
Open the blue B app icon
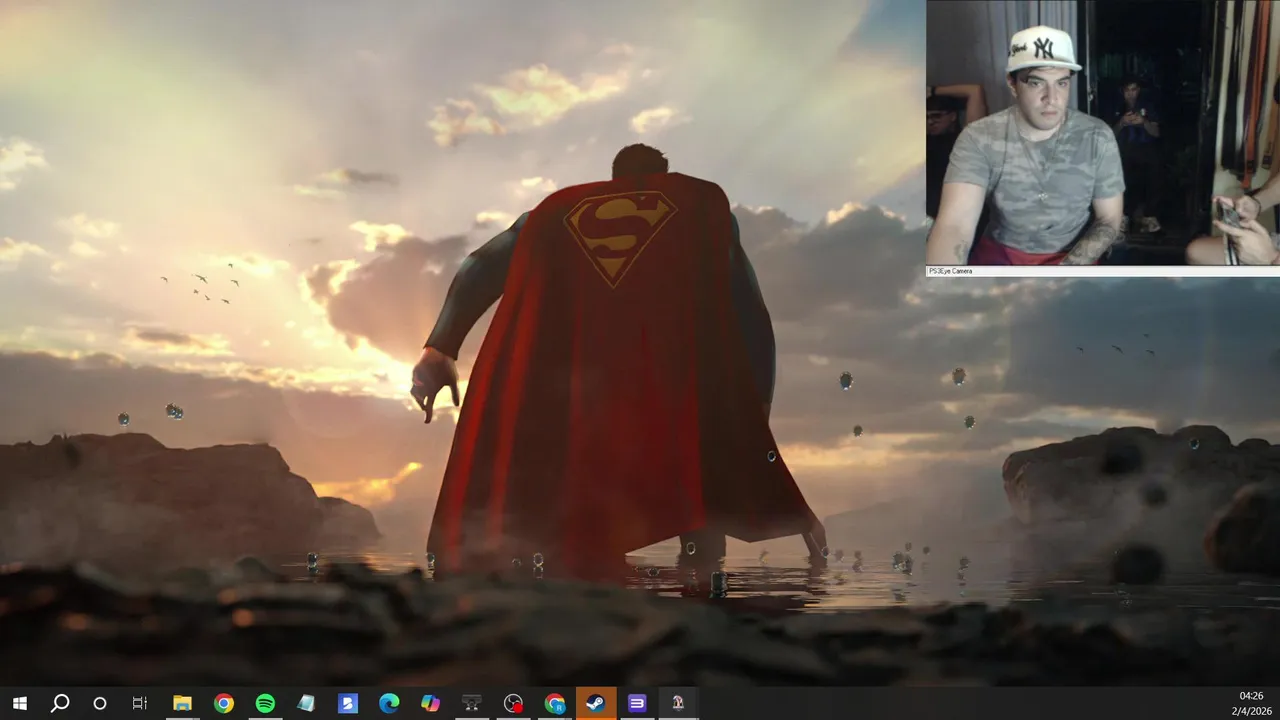(348, 703)
